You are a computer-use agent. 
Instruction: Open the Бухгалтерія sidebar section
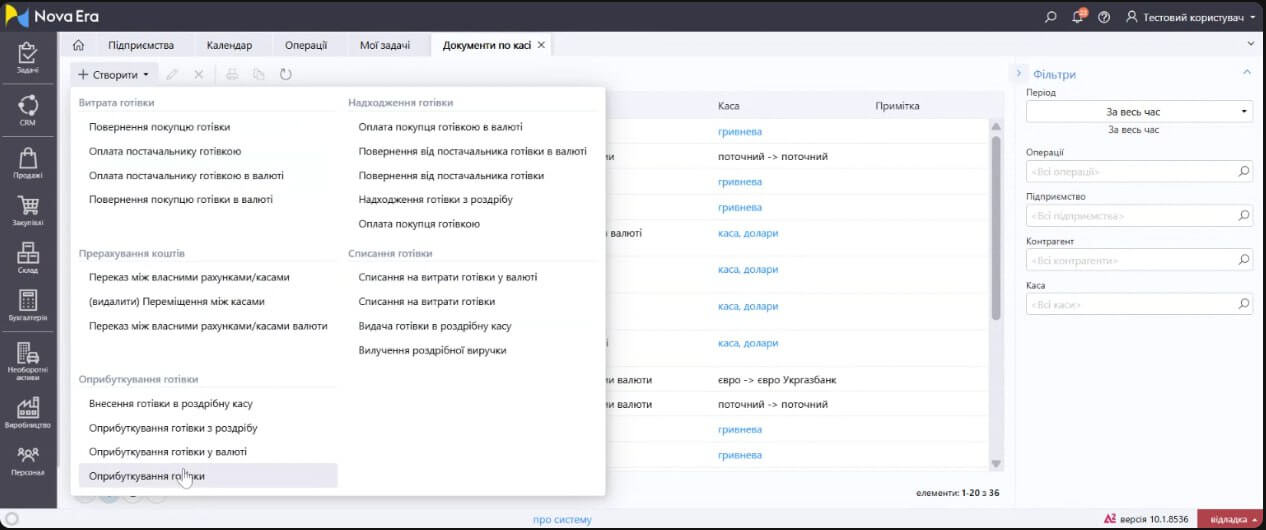(x=28, y=306)
